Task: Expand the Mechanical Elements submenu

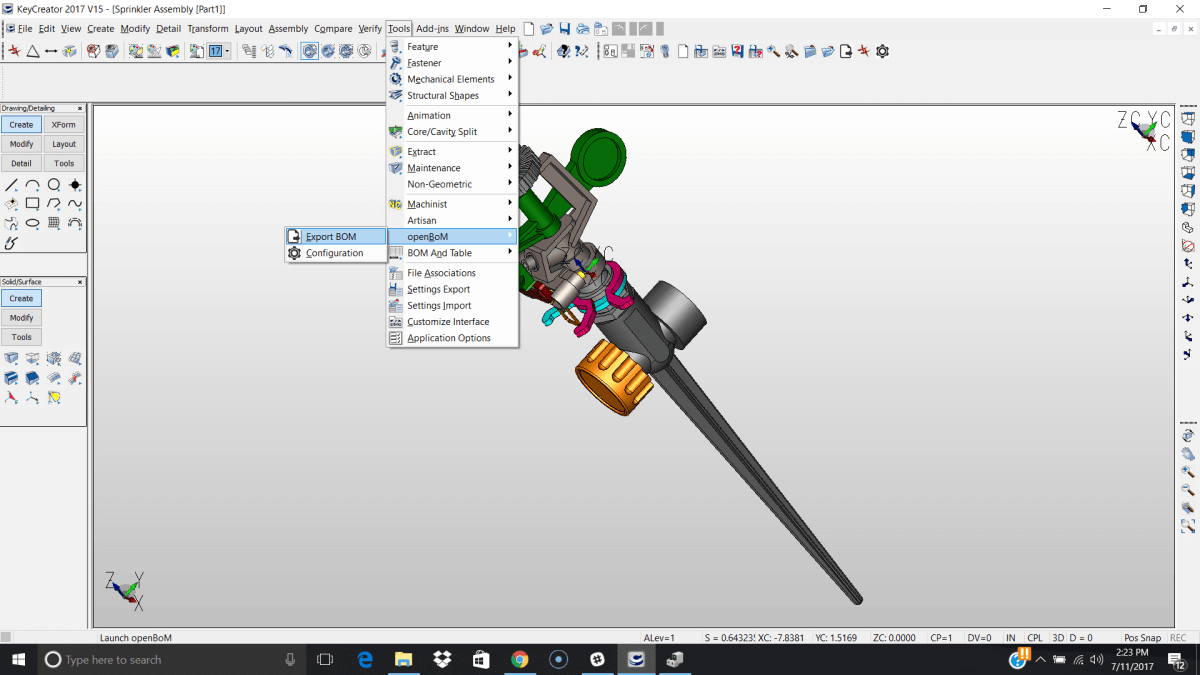Action: tap(452, 79)
